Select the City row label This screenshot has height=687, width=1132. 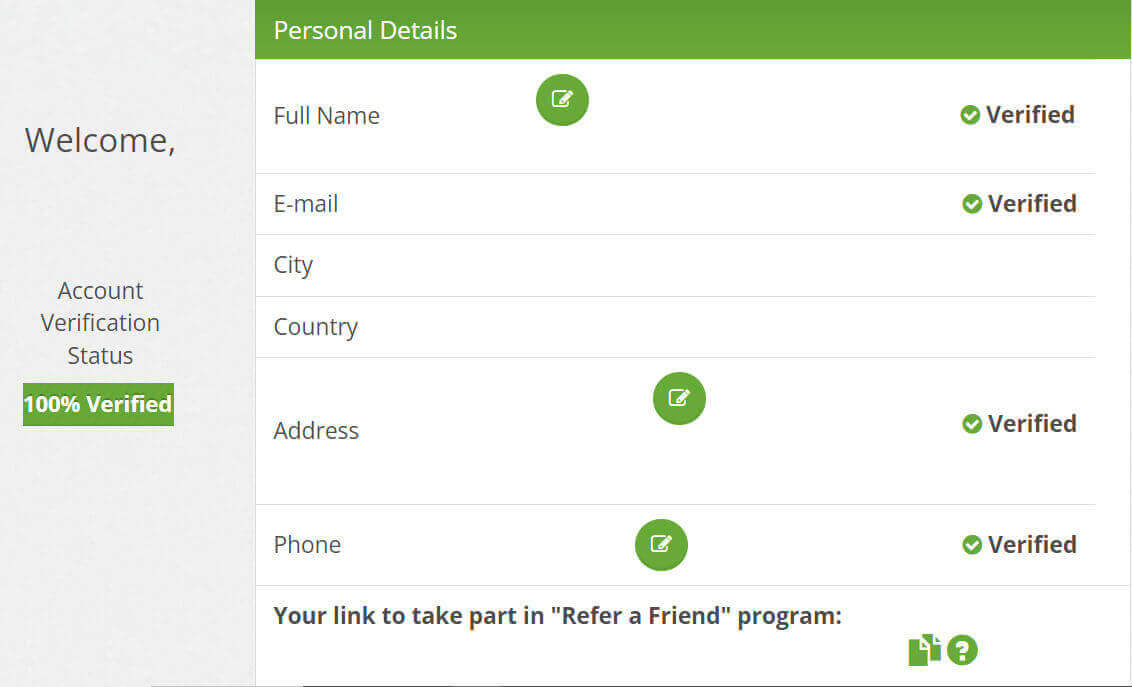[293, 266]
